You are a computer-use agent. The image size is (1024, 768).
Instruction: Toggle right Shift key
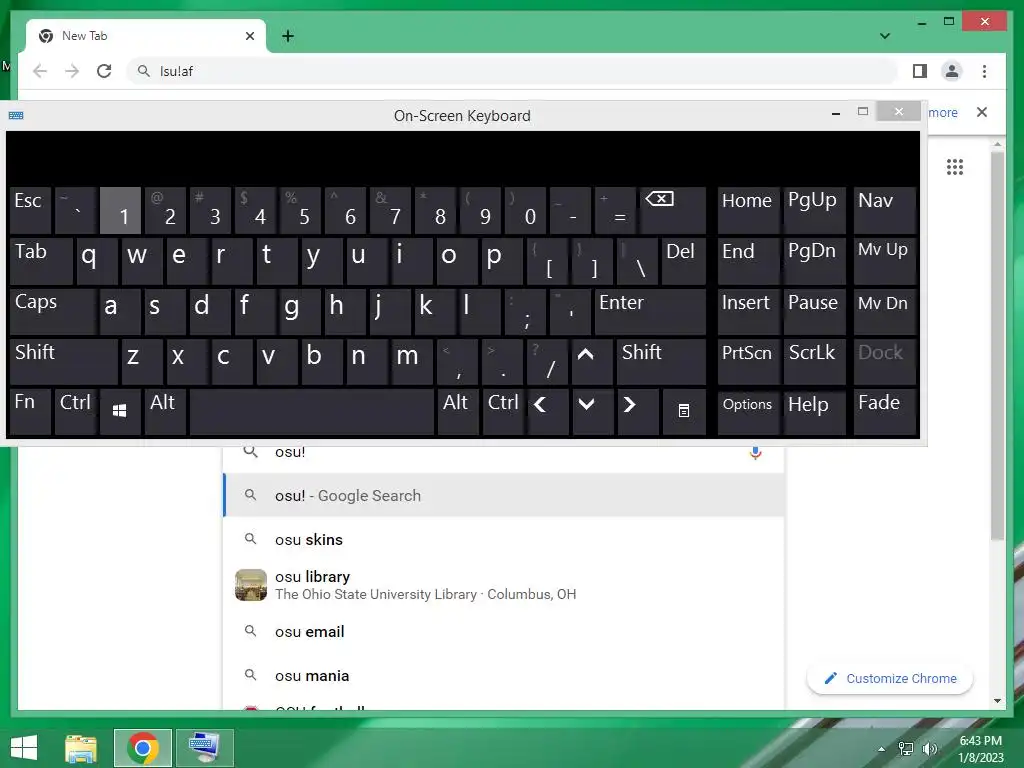click(661, 361)
